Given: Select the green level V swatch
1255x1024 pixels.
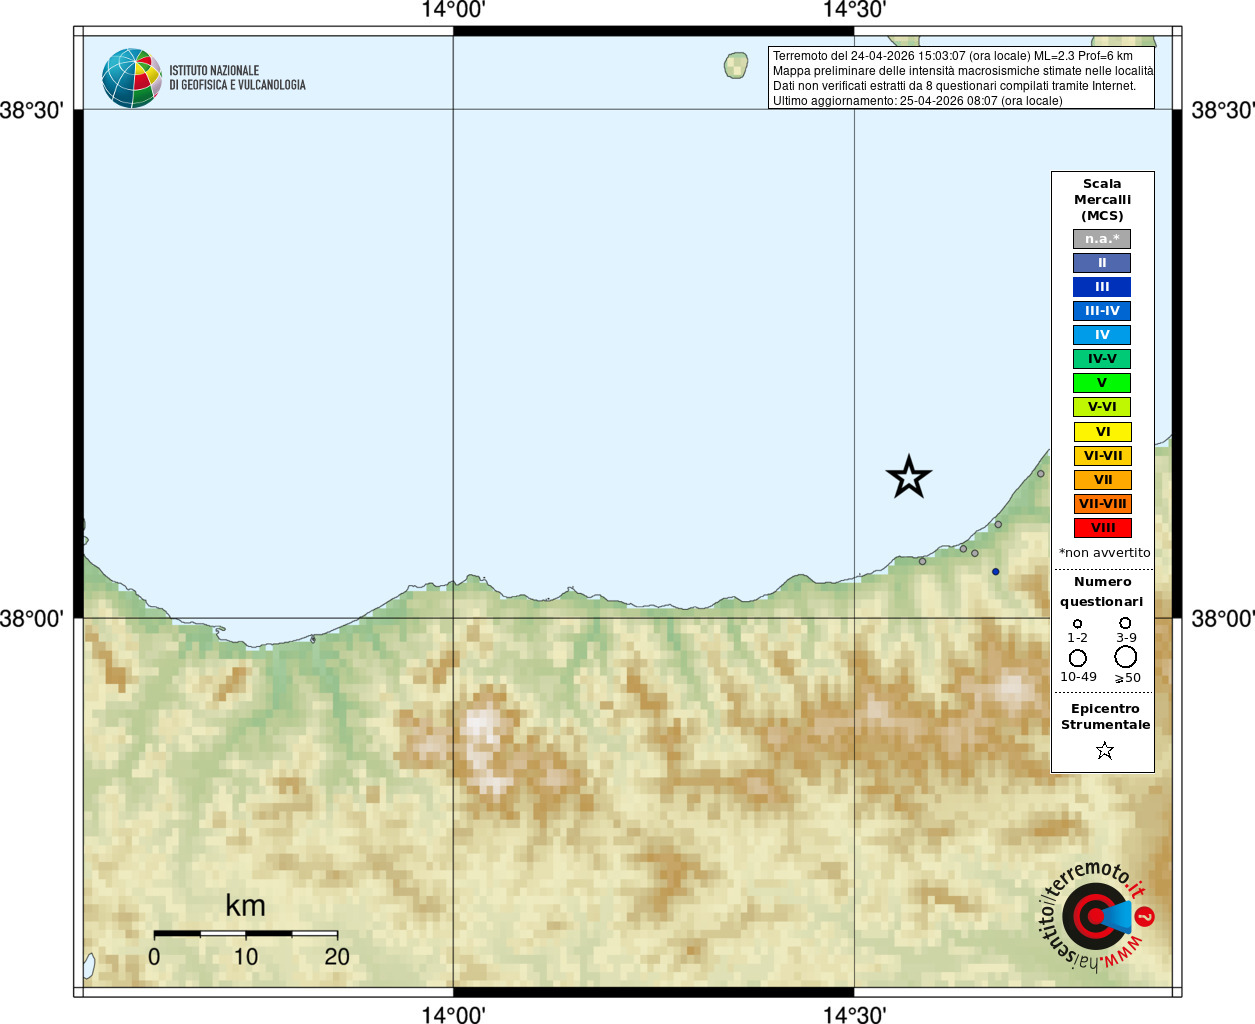Looking at the screenshot, I should [1102, 383].
